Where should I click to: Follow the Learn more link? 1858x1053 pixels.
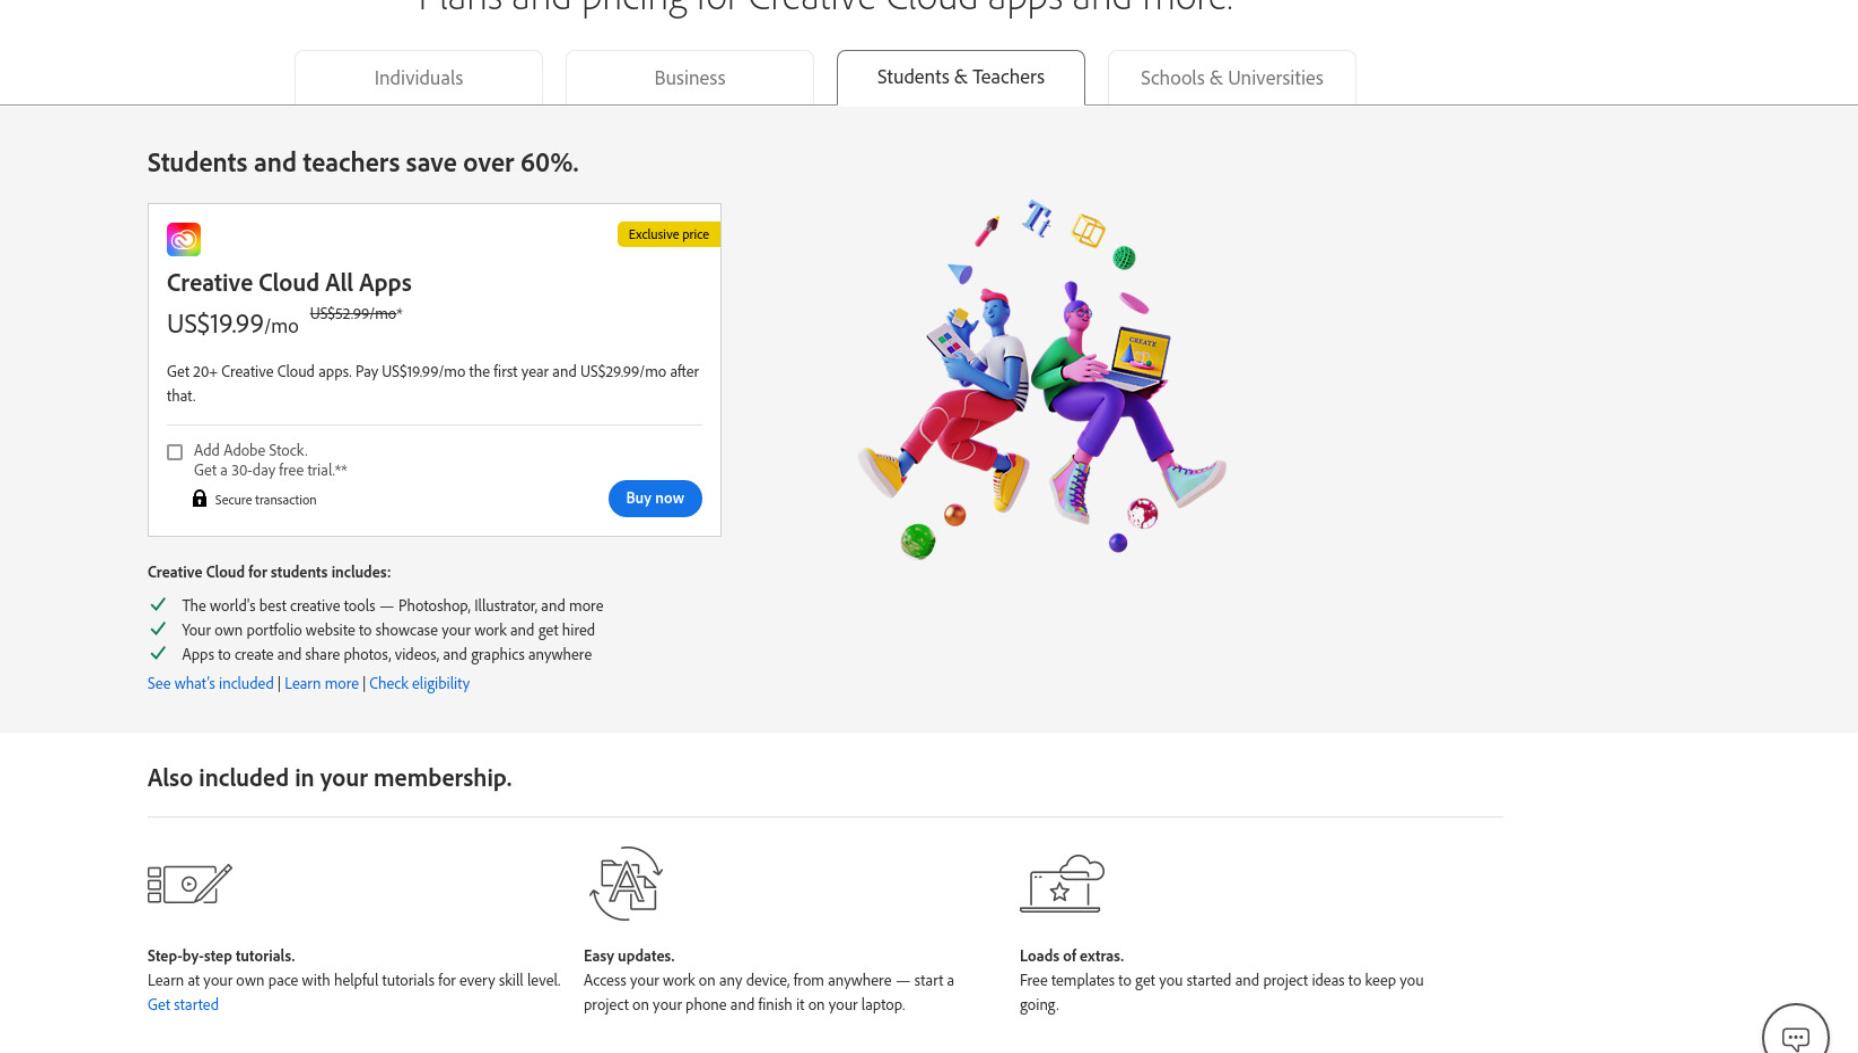(321, 683)
